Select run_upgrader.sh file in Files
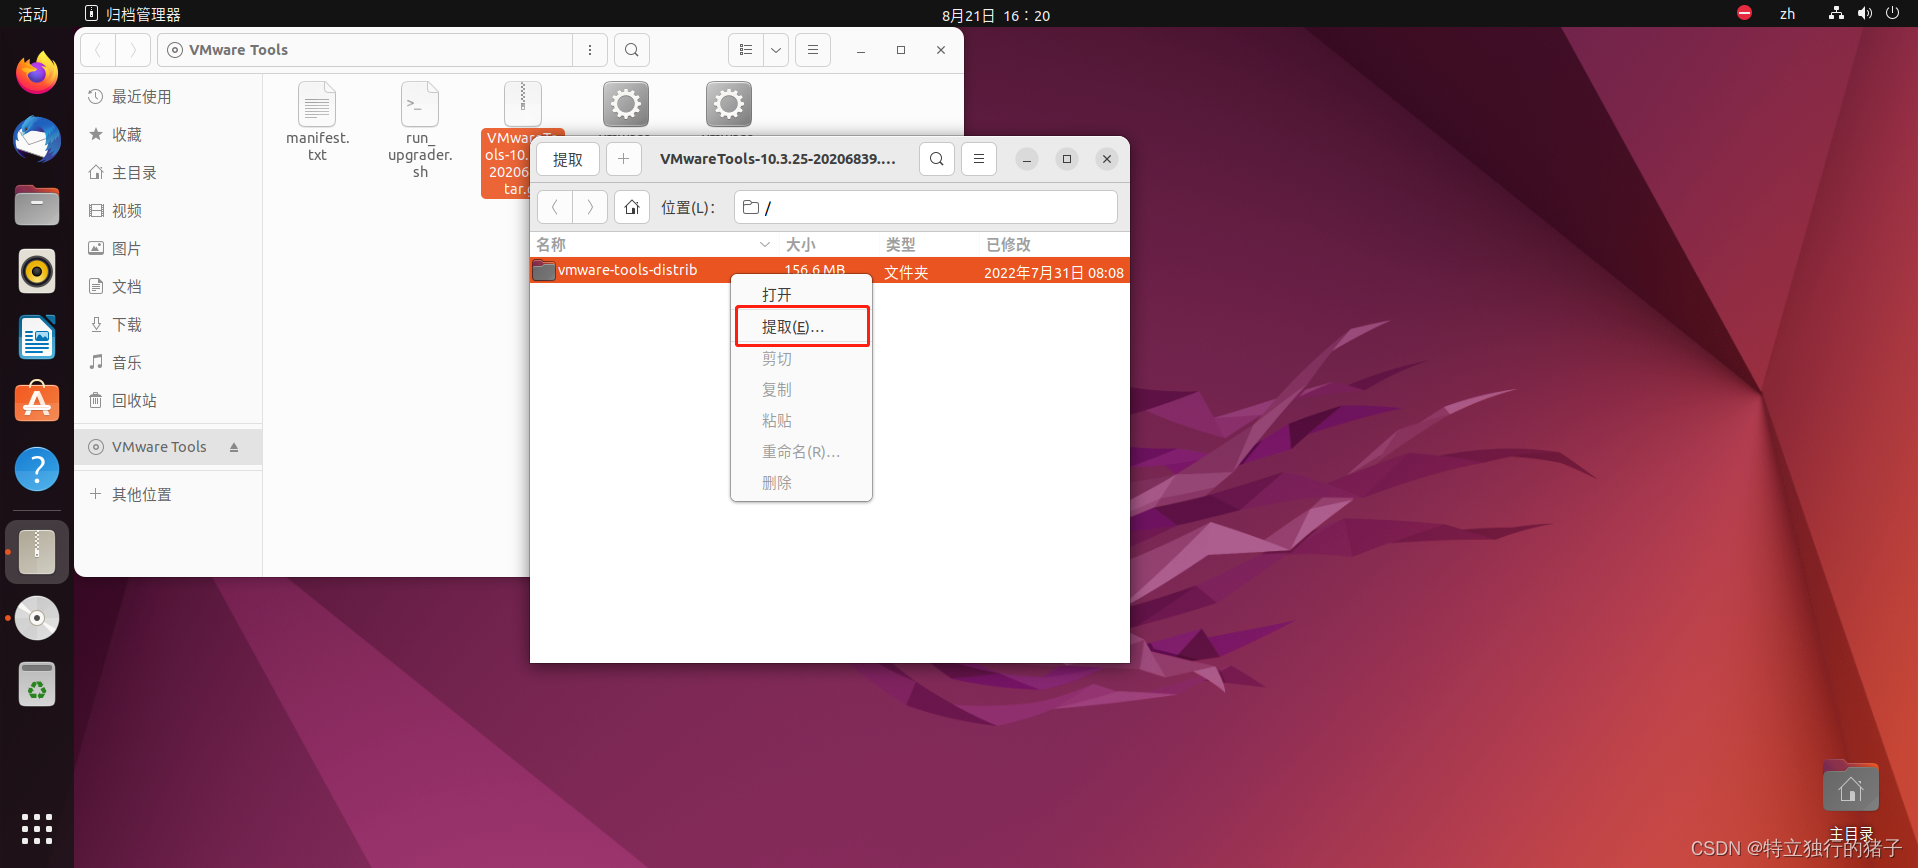Viewport: 1918px width, 868px height. point(420,130)
